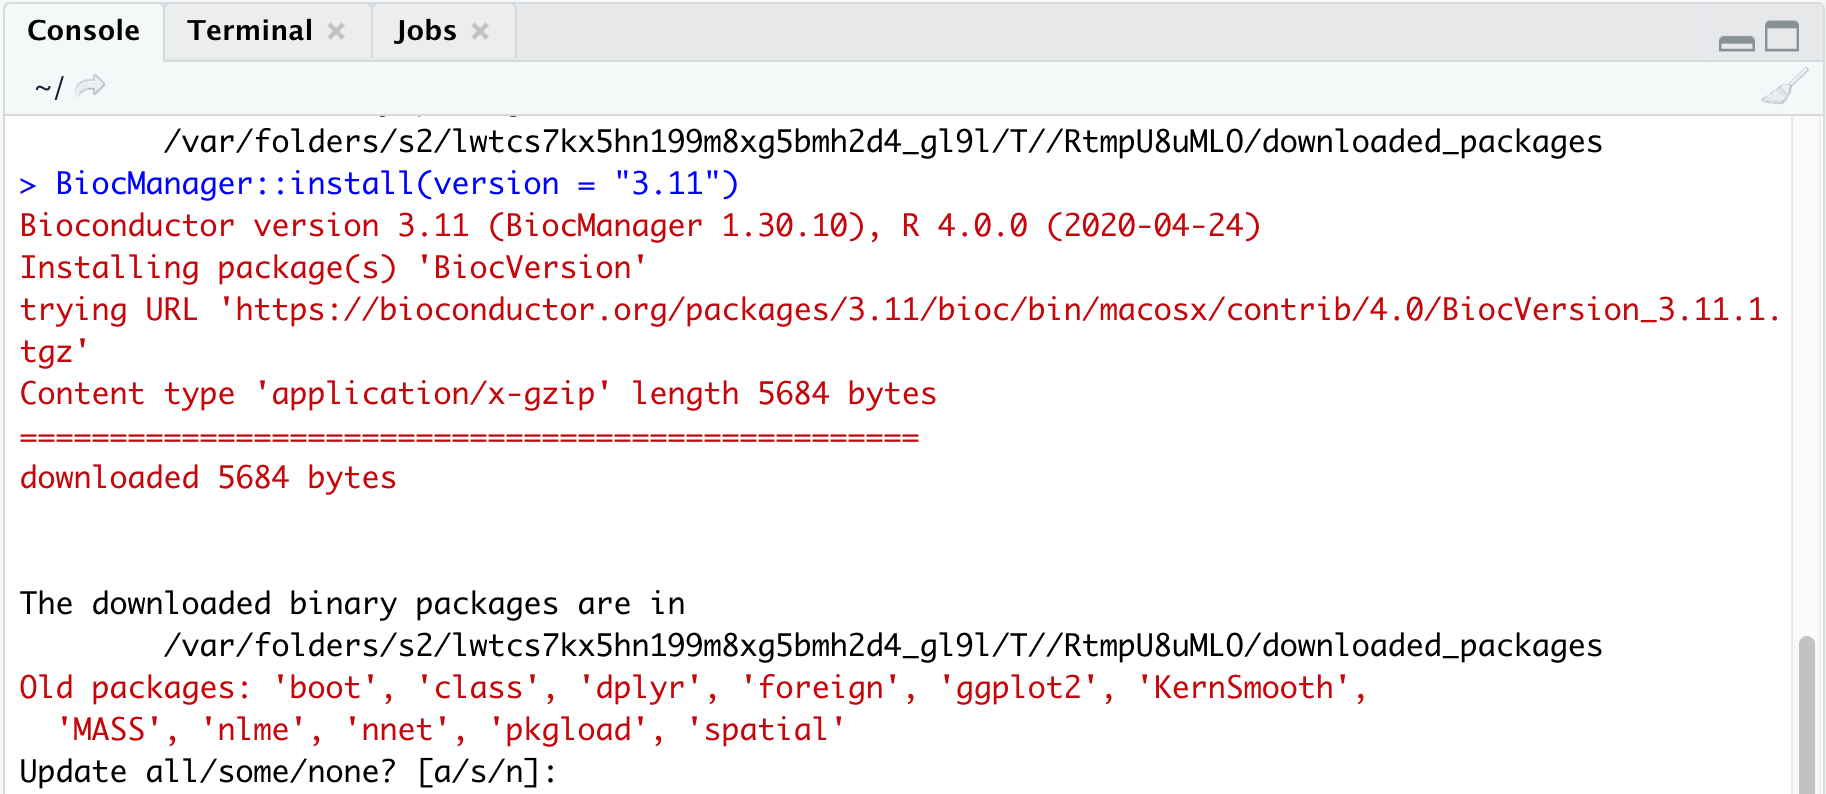Open the Terminal tab
This screenshot has height=794, width=1826.
pos(250,31)
